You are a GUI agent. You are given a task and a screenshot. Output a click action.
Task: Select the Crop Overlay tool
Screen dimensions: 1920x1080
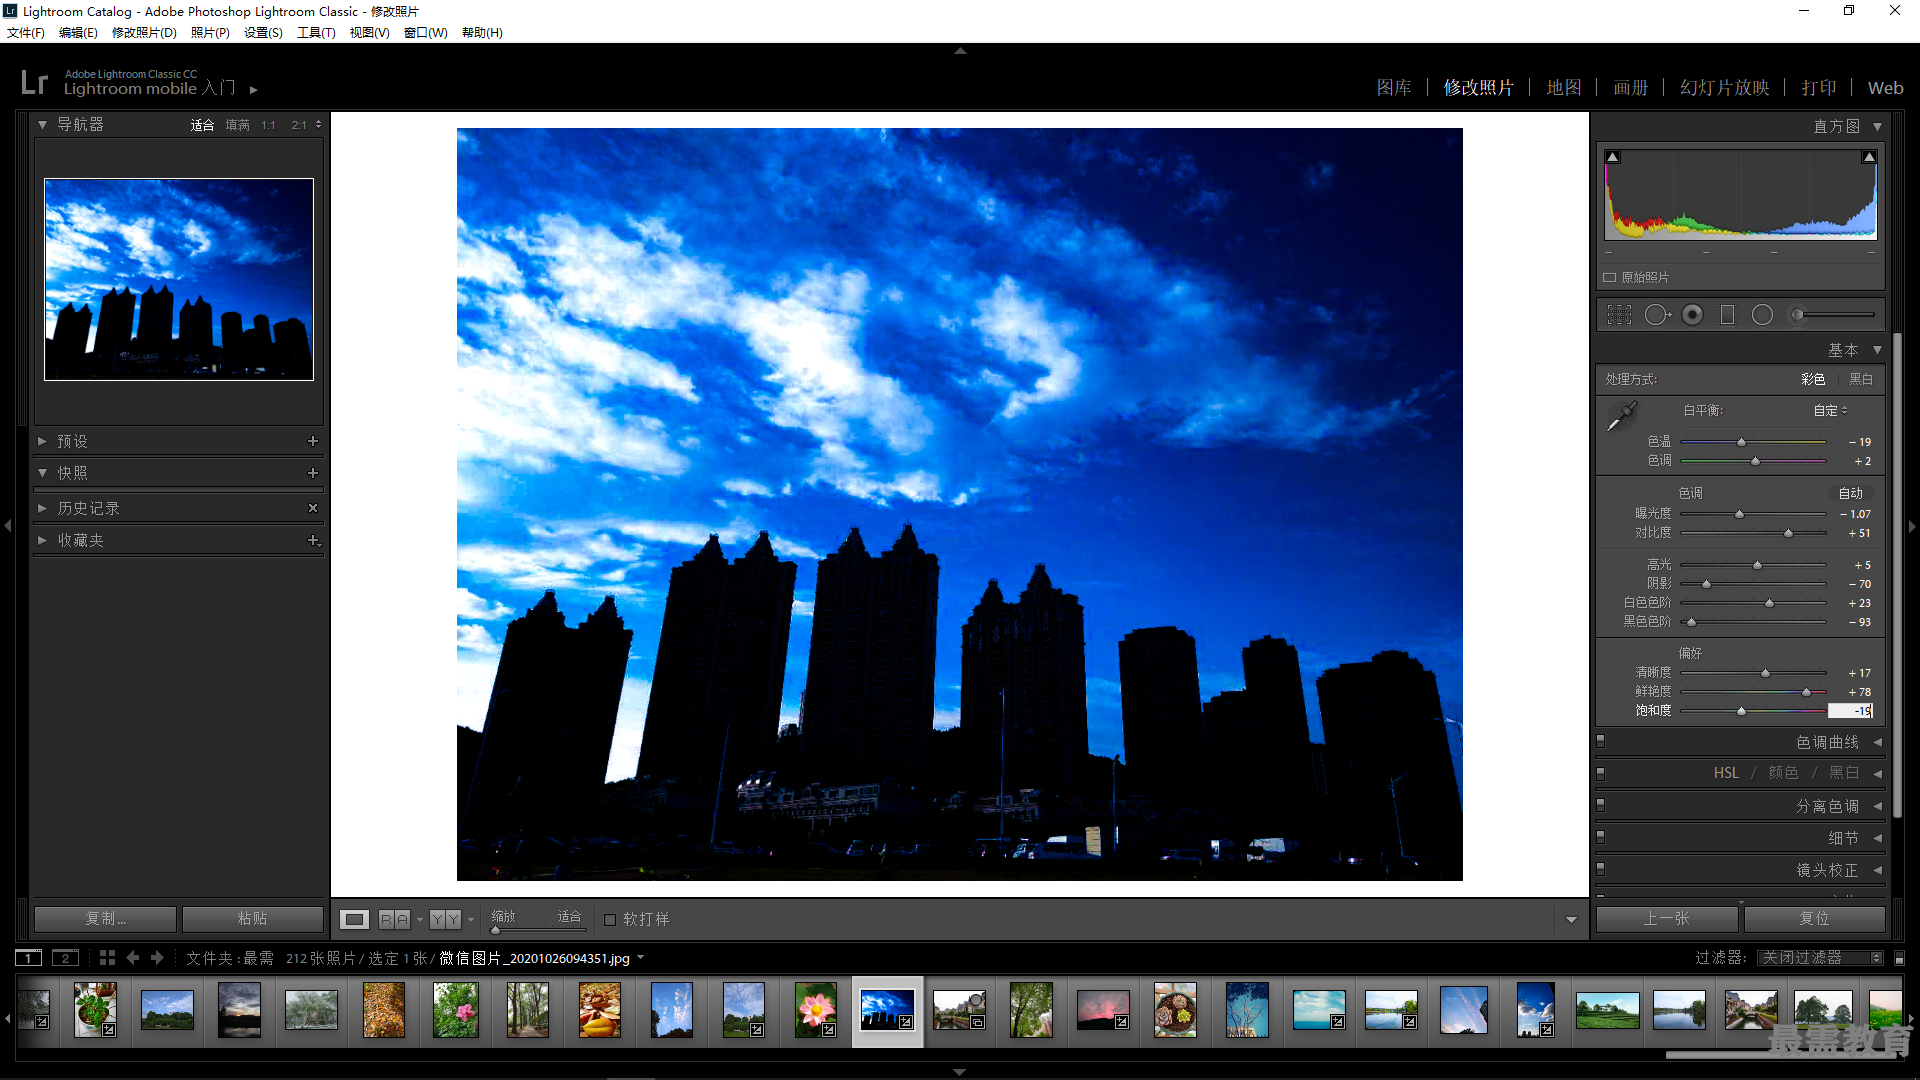(1619, 315)
